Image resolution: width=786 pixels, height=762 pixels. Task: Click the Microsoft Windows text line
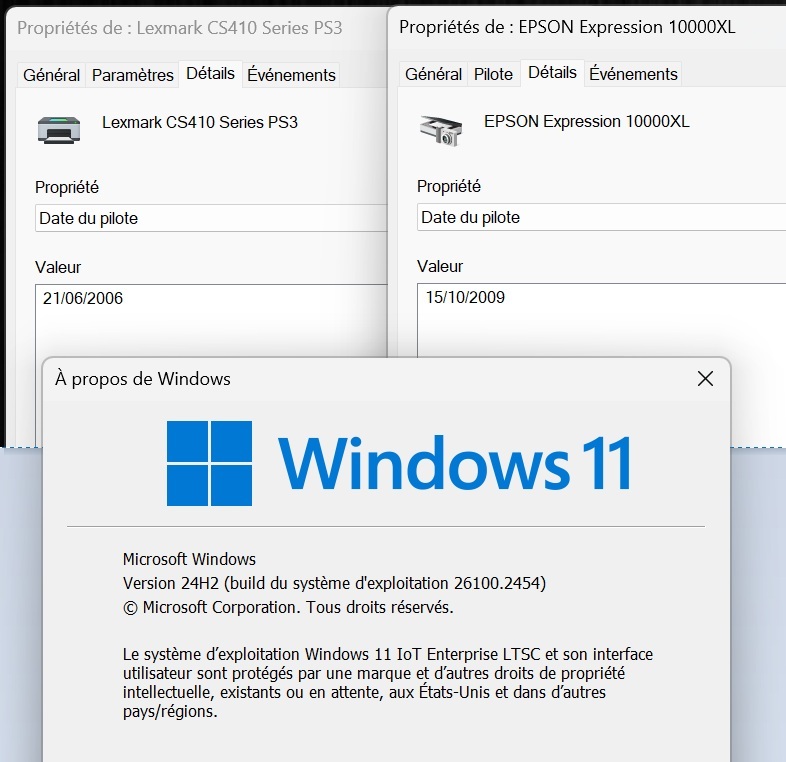(189, 559)
